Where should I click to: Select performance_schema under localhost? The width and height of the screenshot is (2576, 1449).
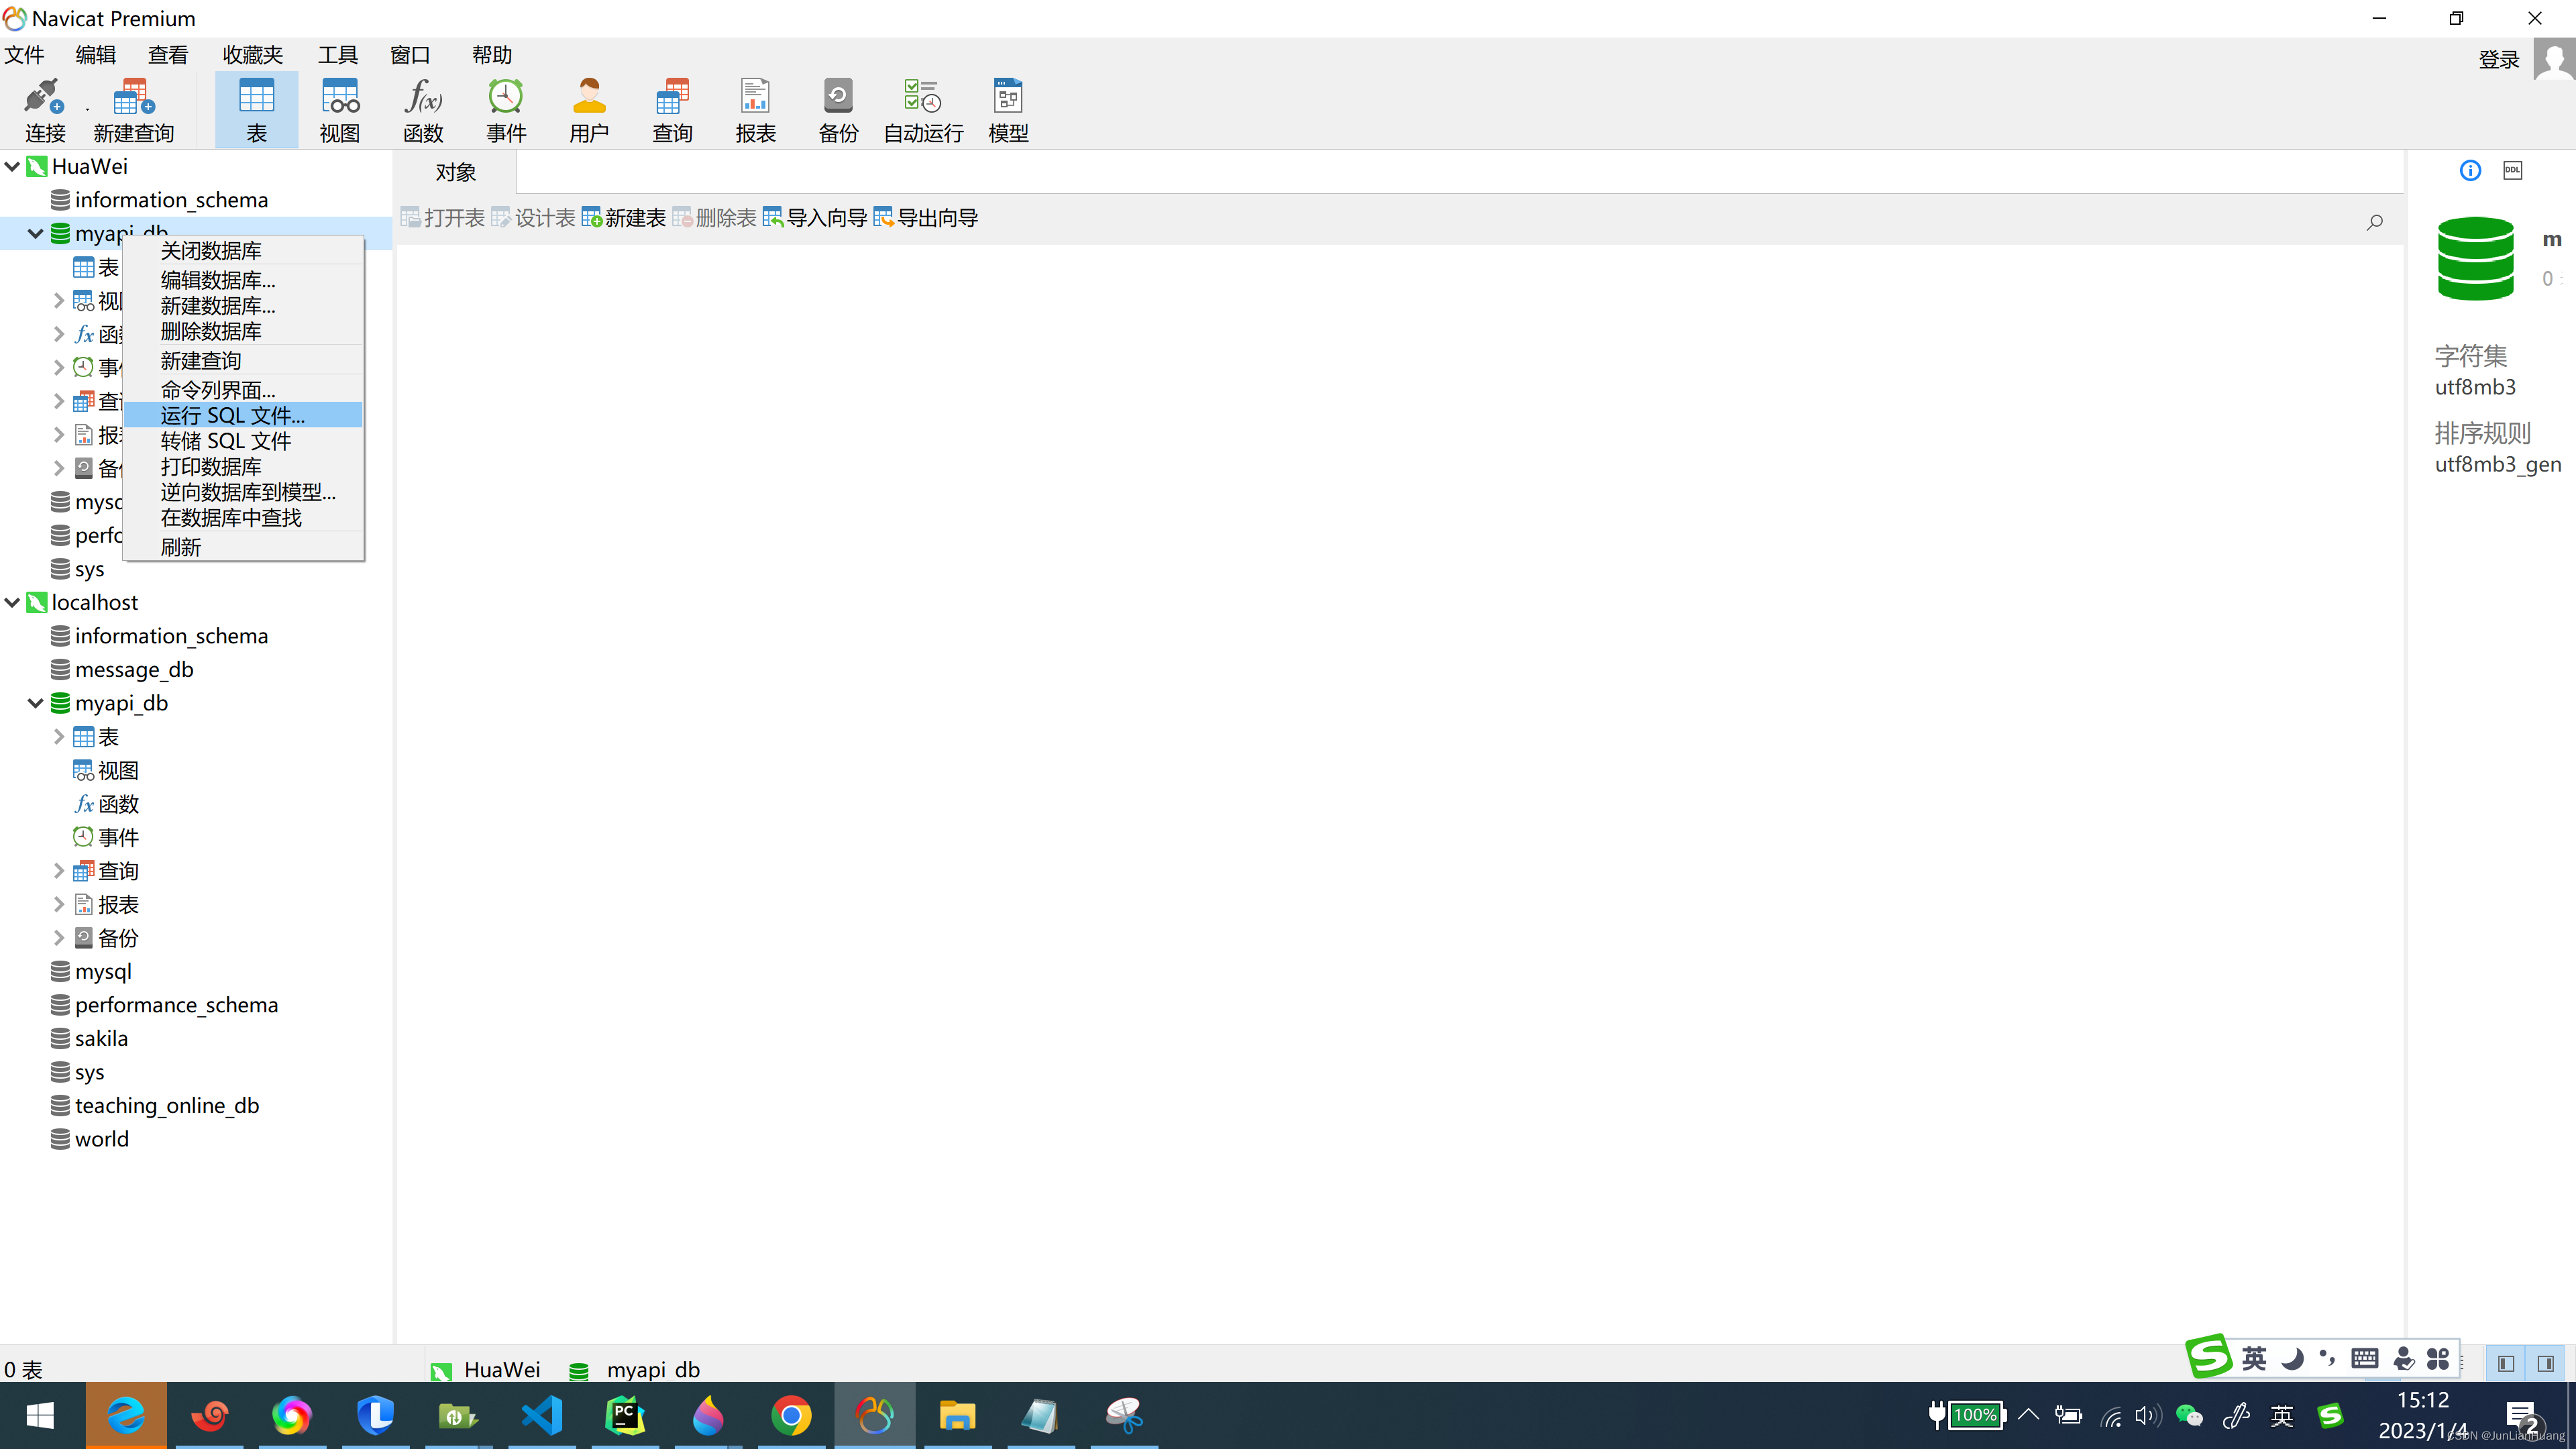click(x=176, y=1005)
